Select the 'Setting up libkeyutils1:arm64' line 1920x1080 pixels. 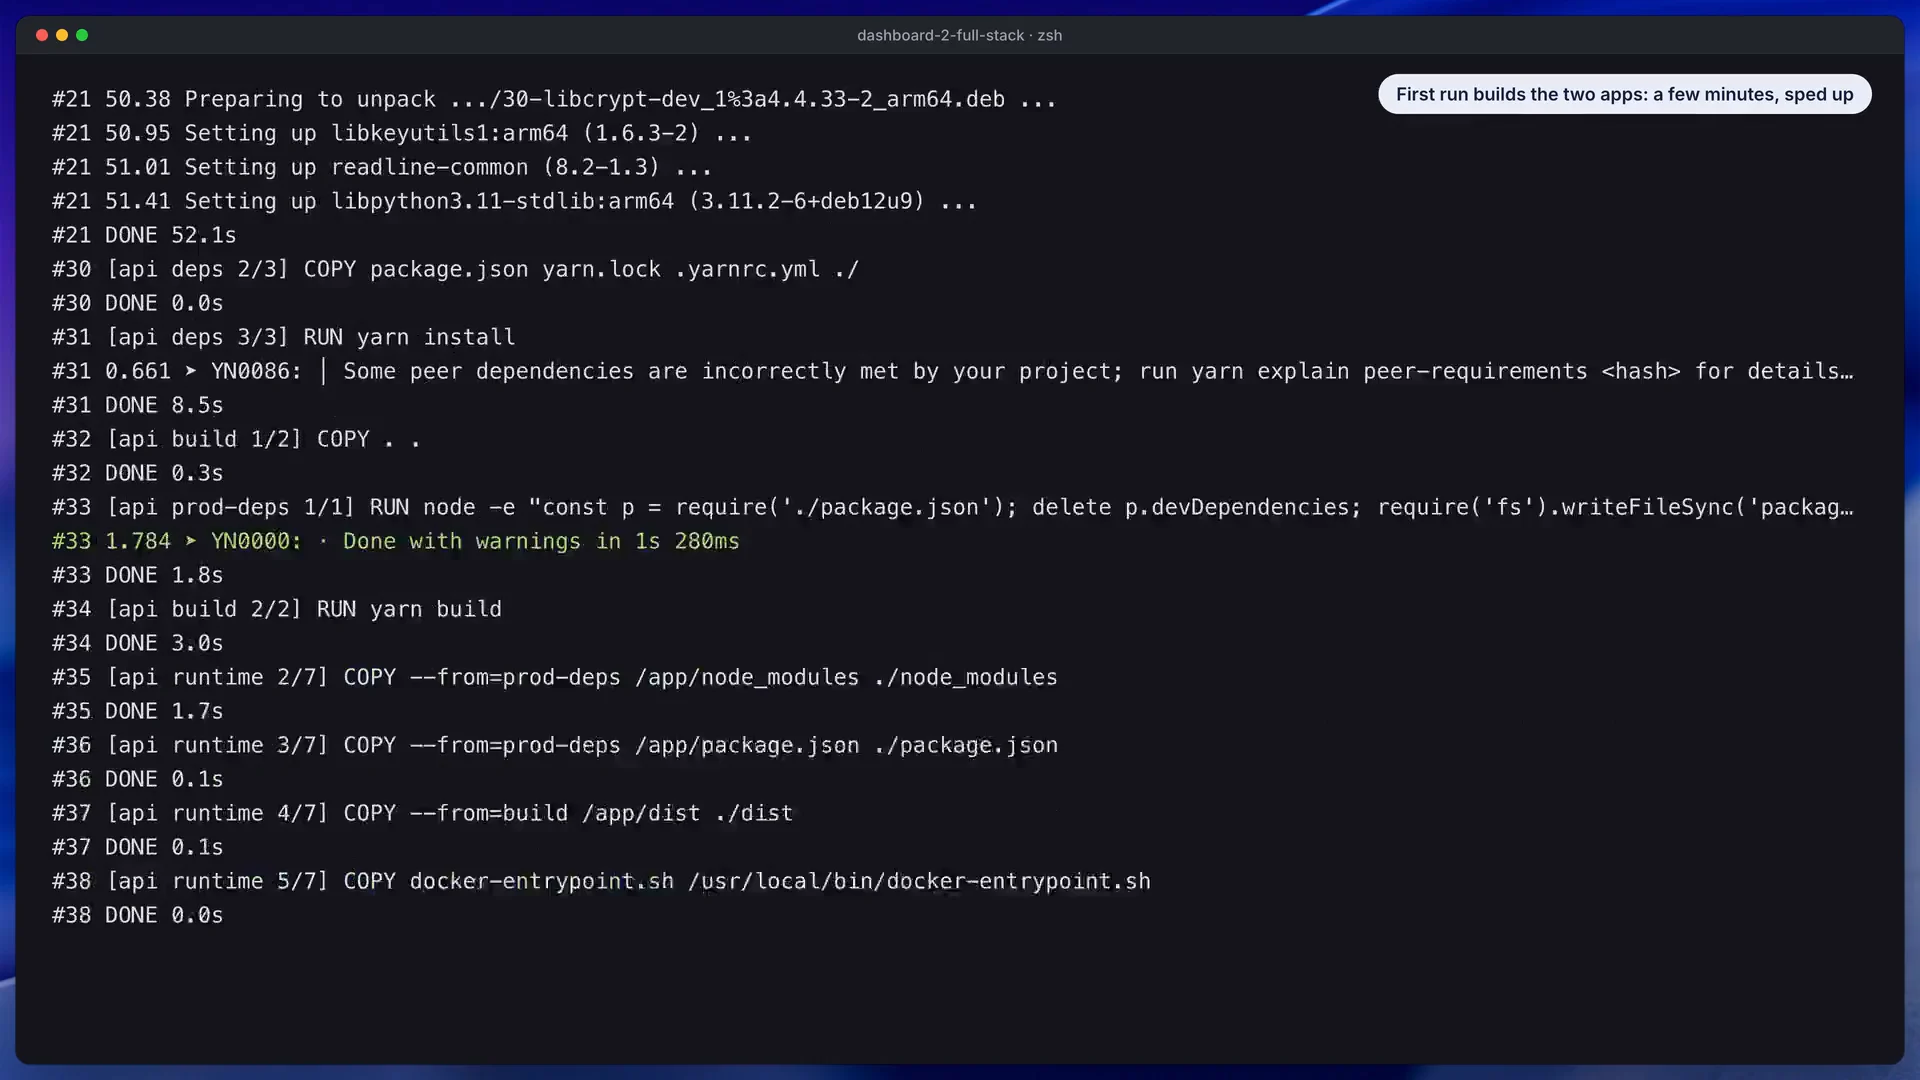click(x=402, y=133)
